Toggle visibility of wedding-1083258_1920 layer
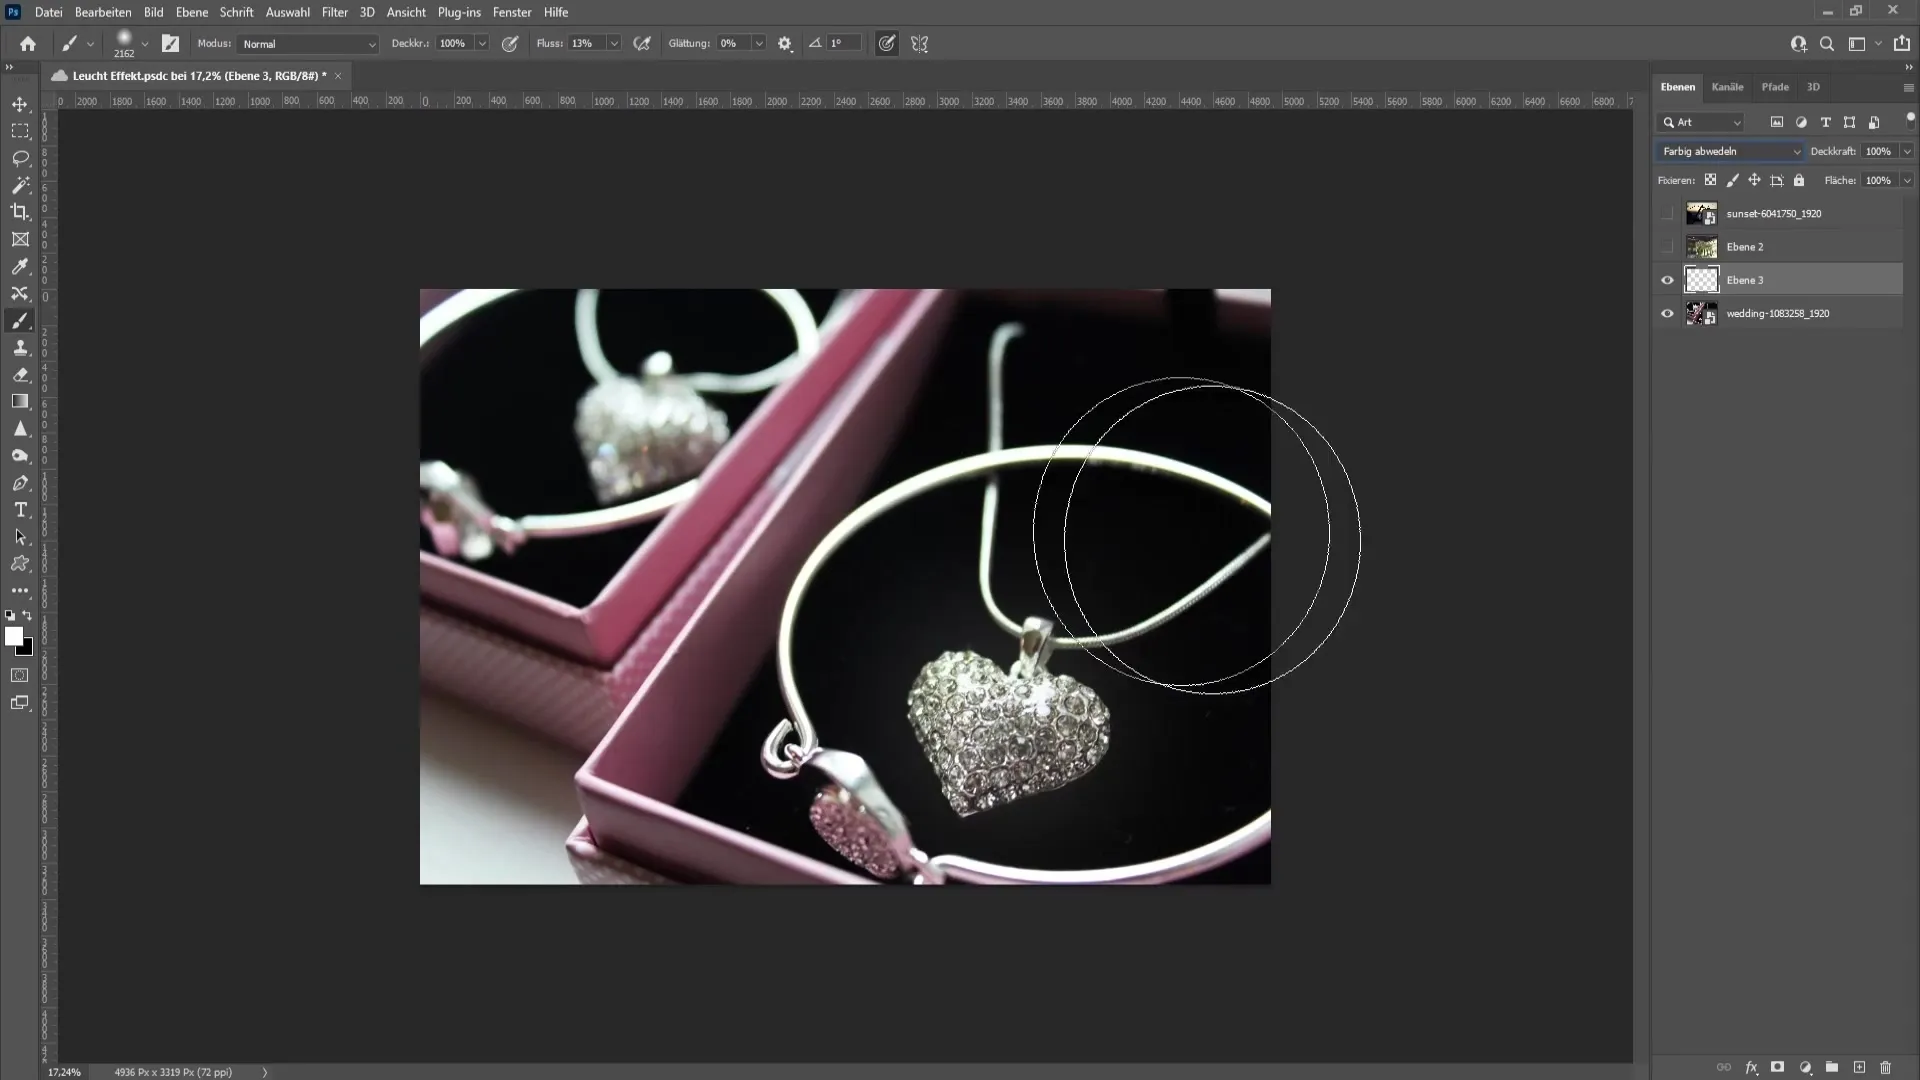This screenshot has height=1080, width=1920. click(x=1667, y=313)
